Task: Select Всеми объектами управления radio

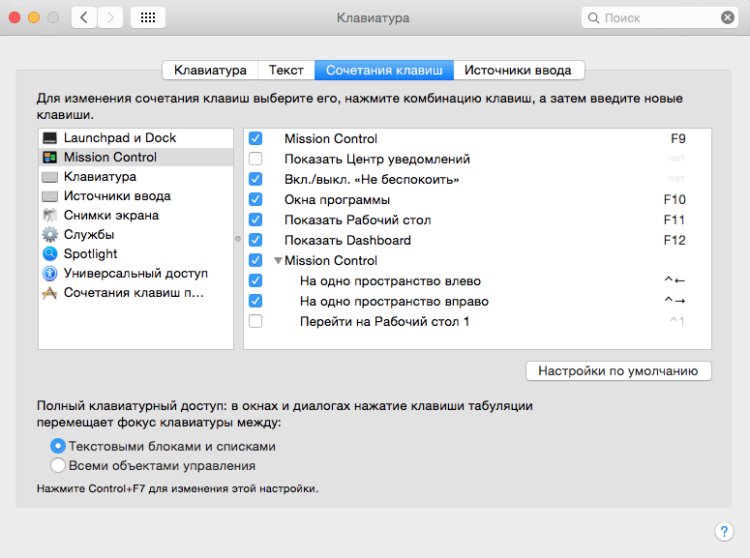Action: coord(58,465)
